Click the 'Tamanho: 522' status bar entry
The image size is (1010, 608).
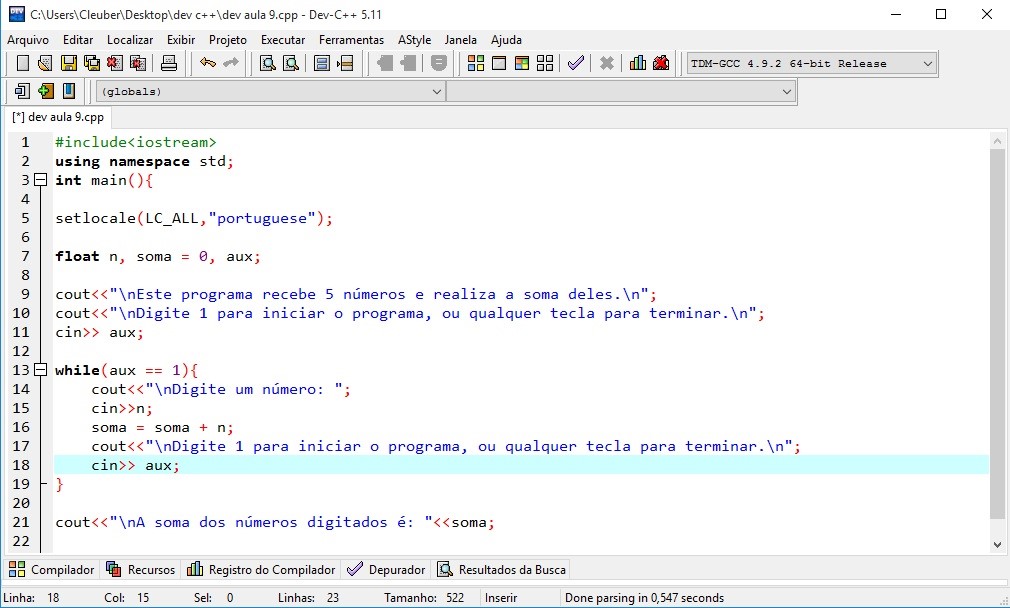(424, 598)
